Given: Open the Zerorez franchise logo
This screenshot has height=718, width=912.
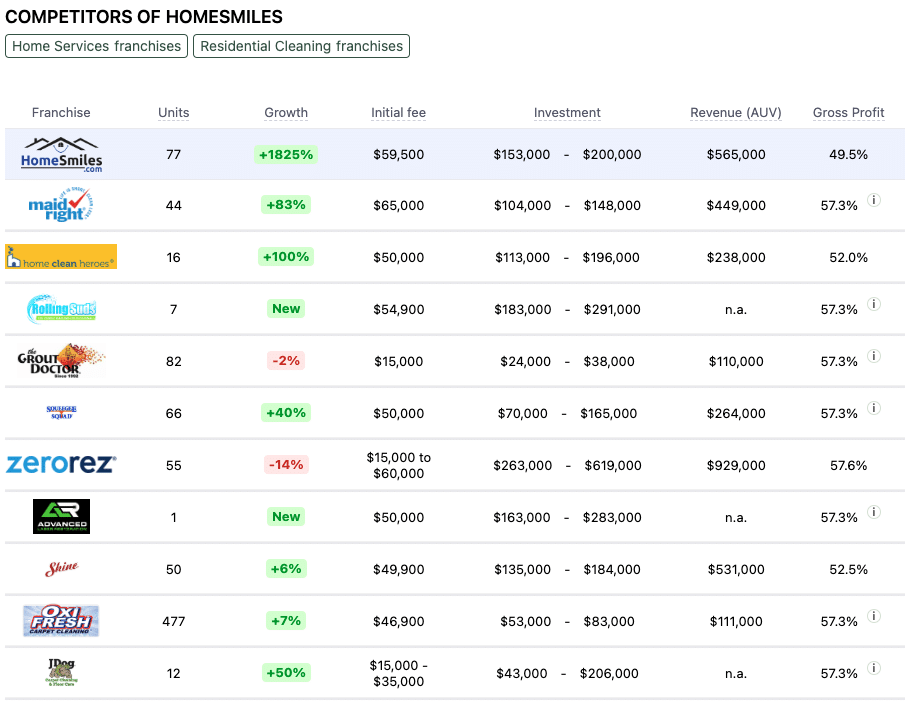Looking at the screenshot, I should 61,464.
